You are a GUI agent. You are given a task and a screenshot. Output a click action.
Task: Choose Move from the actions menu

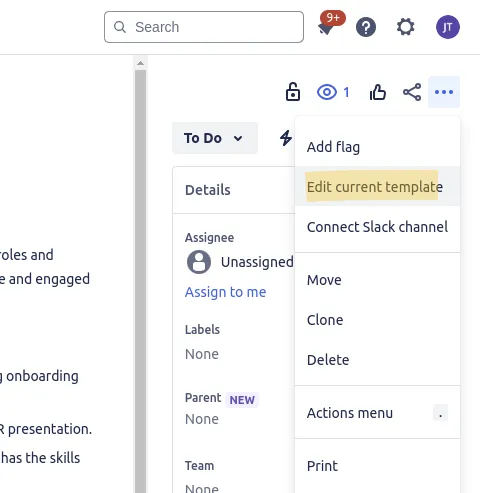377,280
